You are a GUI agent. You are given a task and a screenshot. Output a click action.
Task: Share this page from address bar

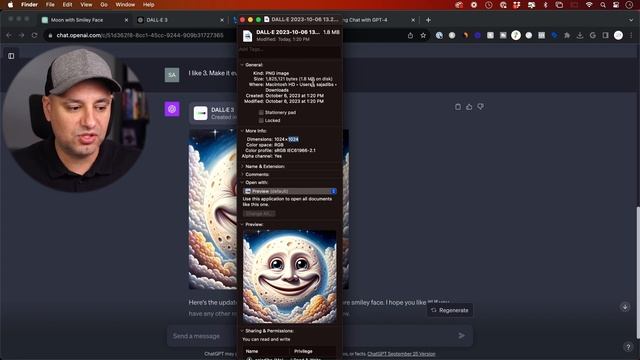[410, 36]
